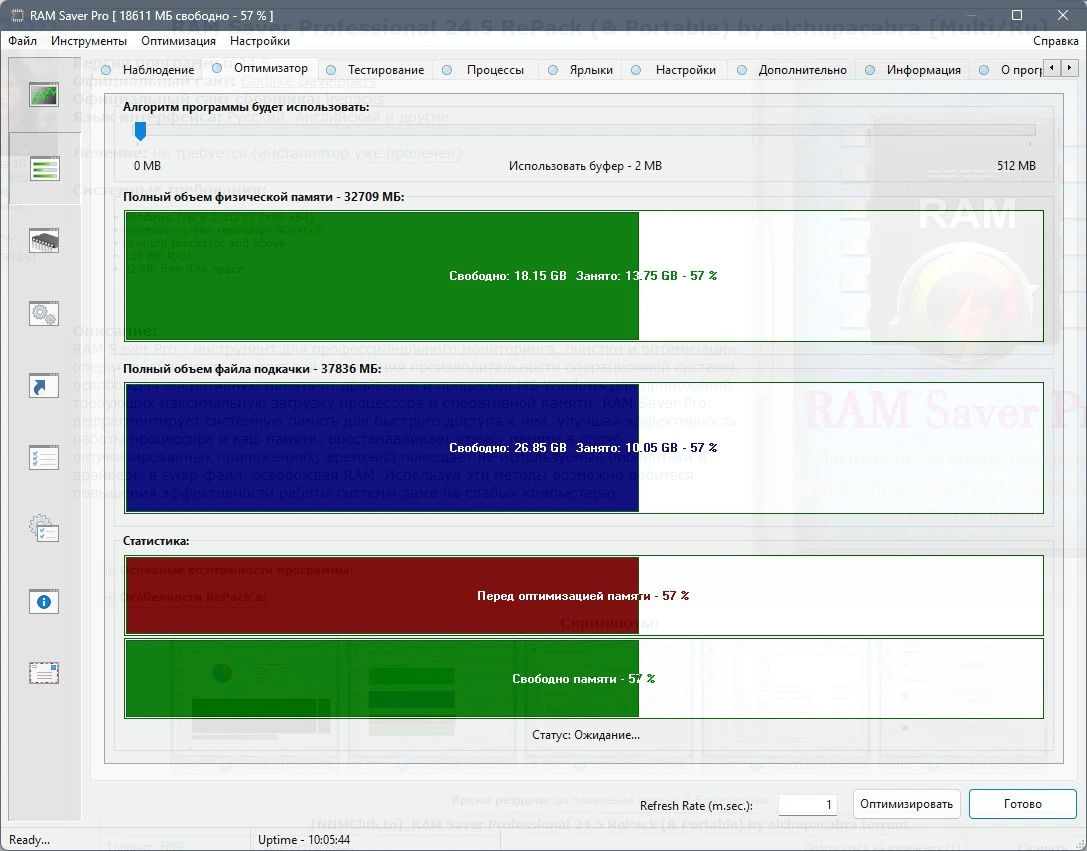Open the Справка menu
The image size is (1087, 851).
tap(1055, 41)
